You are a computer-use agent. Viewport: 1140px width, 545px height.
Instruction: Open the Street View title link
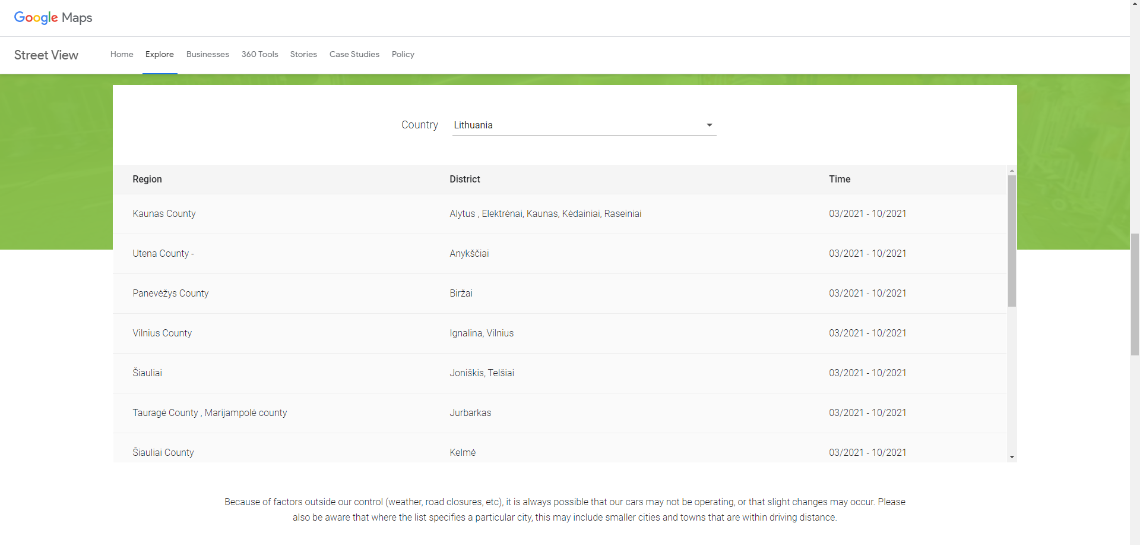point(46,54)
